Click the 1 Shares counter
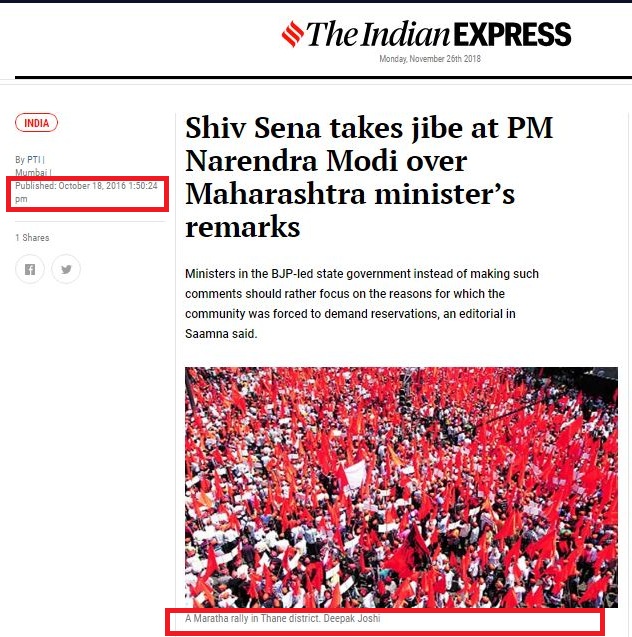The image size is (632, 637). point(32,238)
